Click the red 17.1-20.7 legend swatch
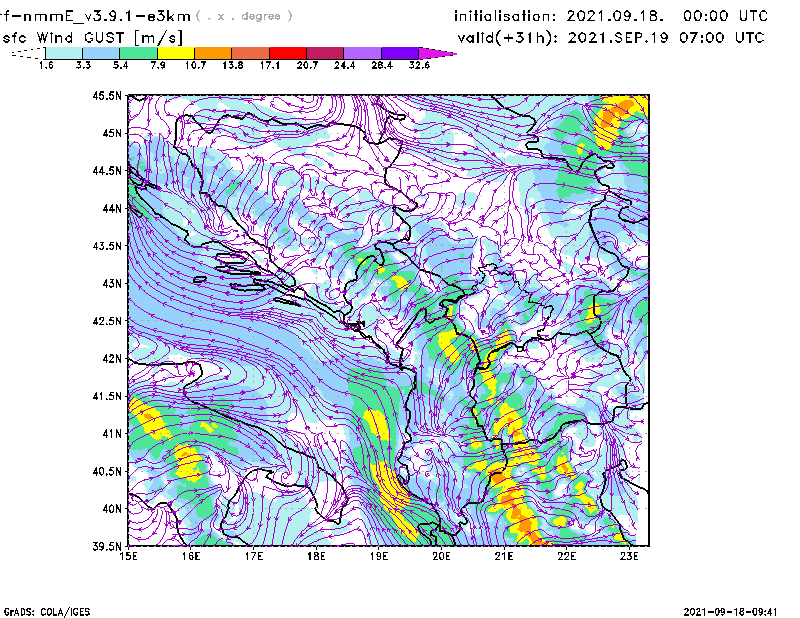 [288, 53]
